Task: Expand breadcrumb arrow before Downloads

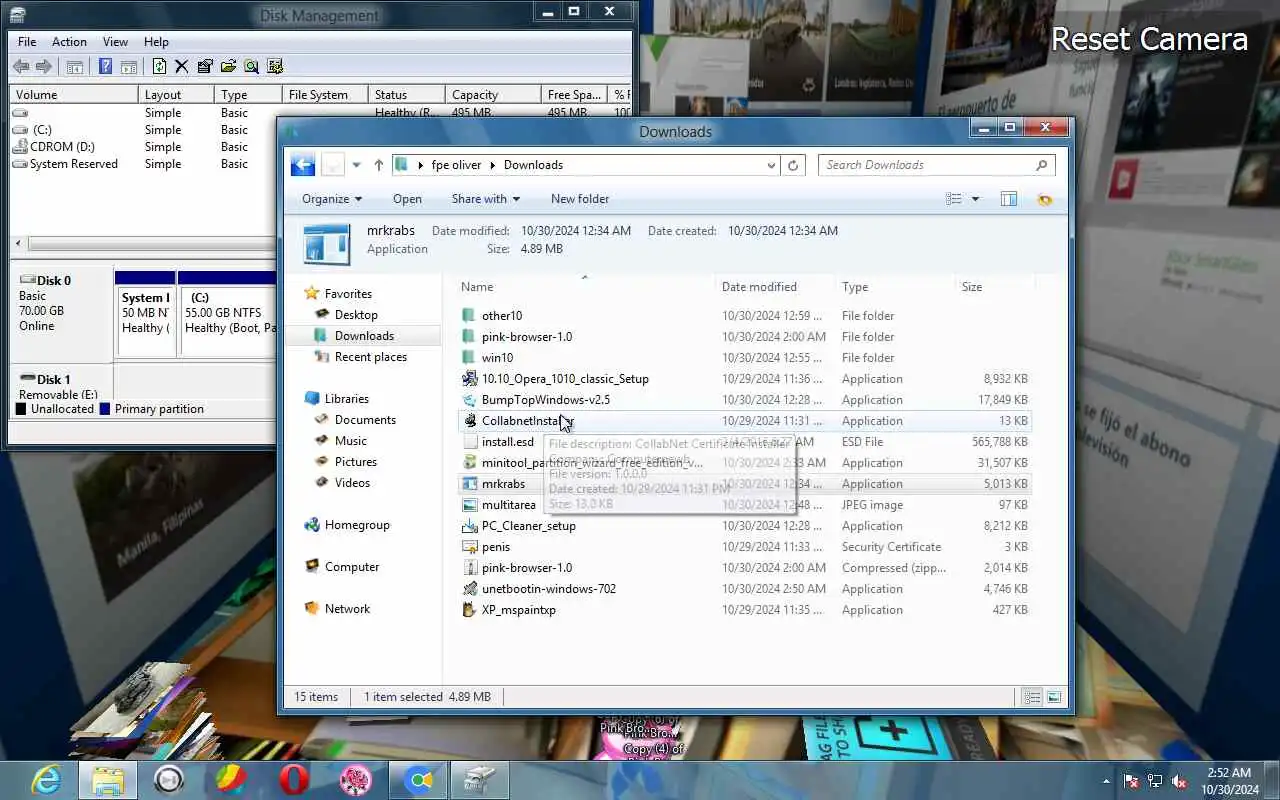Action: 493,165
